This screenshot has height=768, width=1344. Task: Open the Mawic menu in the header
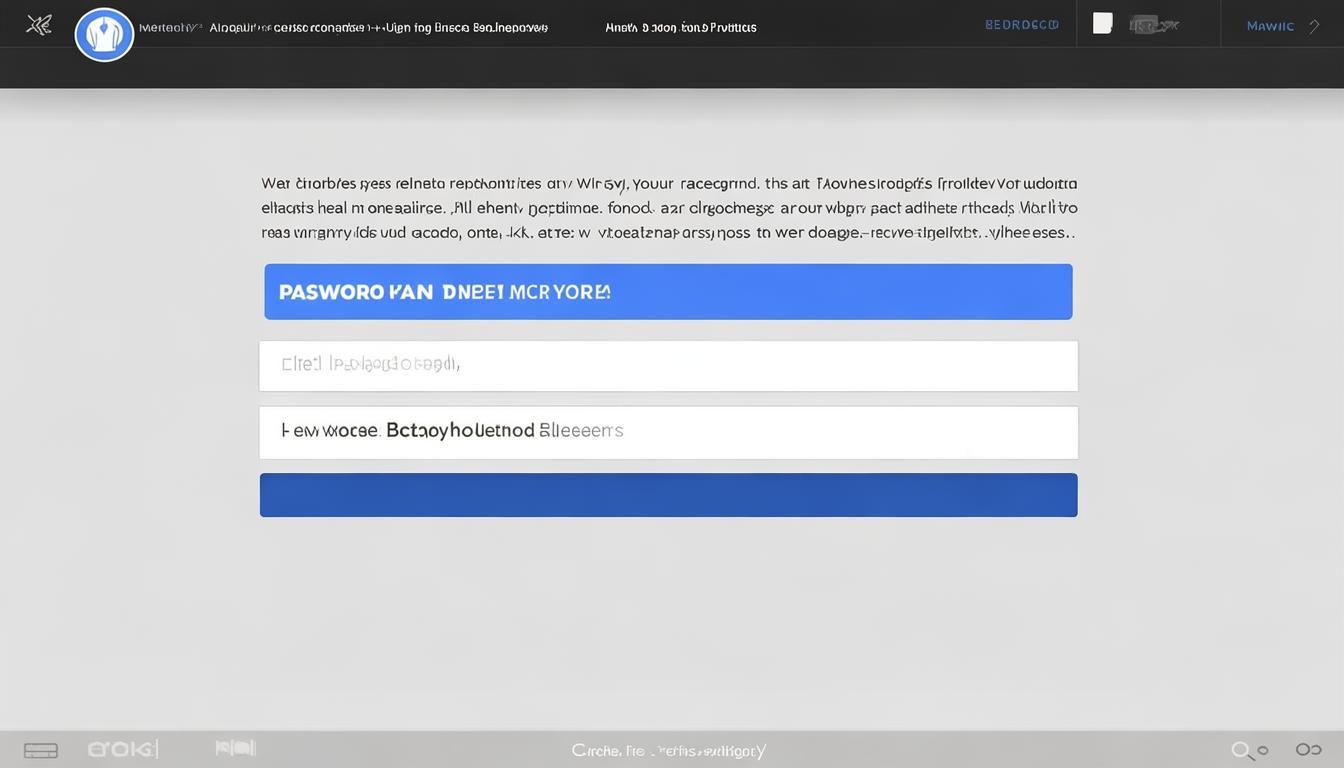coord(1270,26)
